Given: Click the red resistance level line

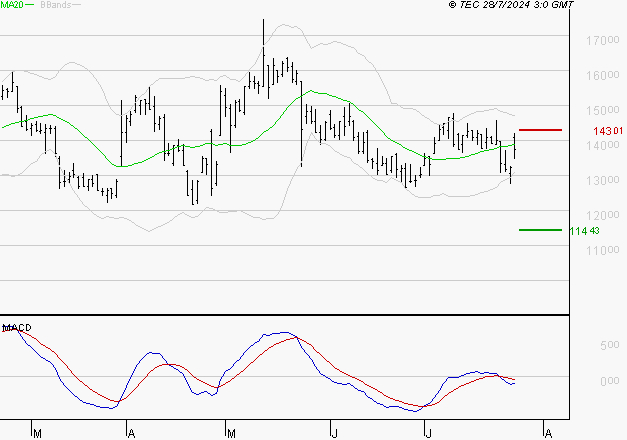Looking at the screenshot, I should tap(540, 130).
